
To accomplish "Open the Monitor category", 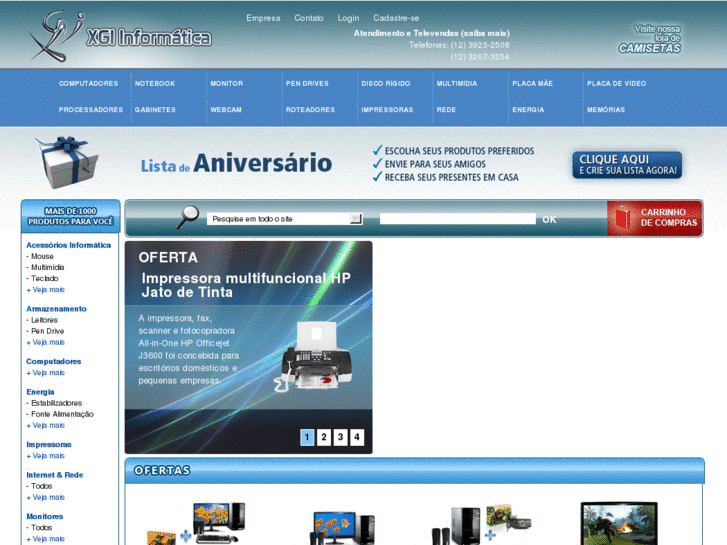I will click(226, 83).
